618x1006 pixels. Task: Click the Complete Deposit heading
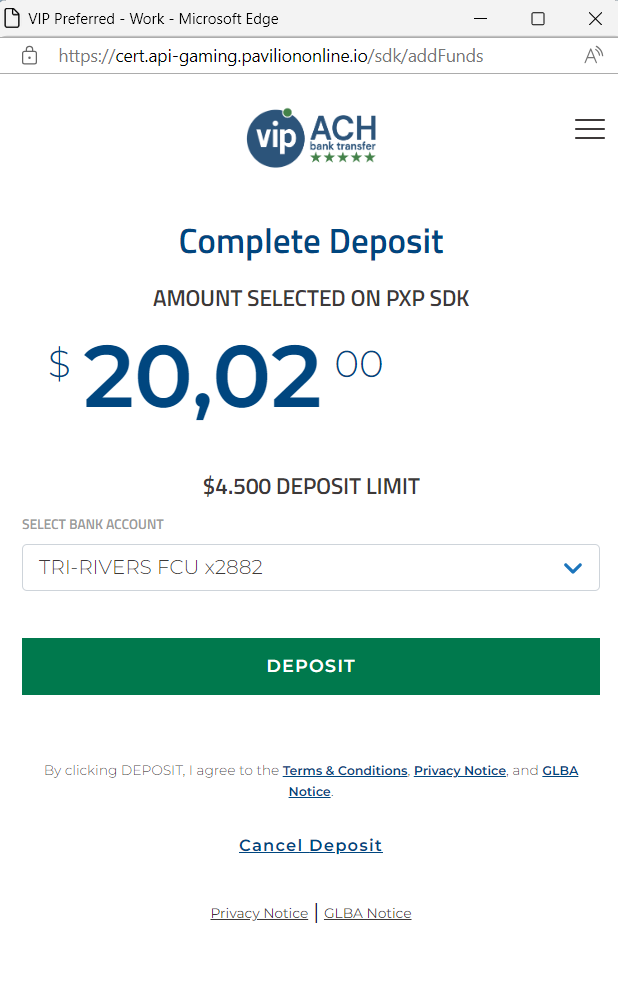tap(311, 242)
